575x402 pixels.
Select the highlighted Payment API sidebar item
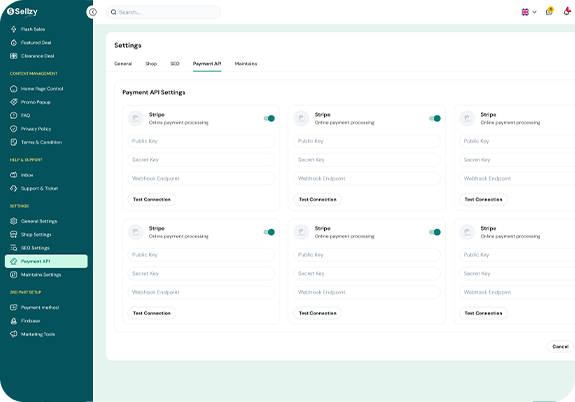pyautogui.click(x=46, y=261)
